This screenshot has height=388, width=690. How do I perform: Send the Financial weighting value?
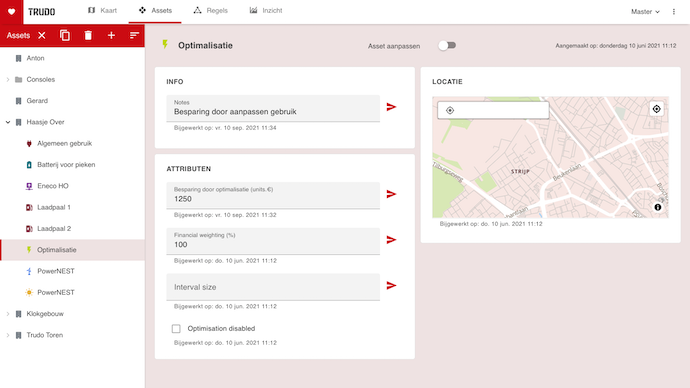pyautogui.click(x=391, y=240)
